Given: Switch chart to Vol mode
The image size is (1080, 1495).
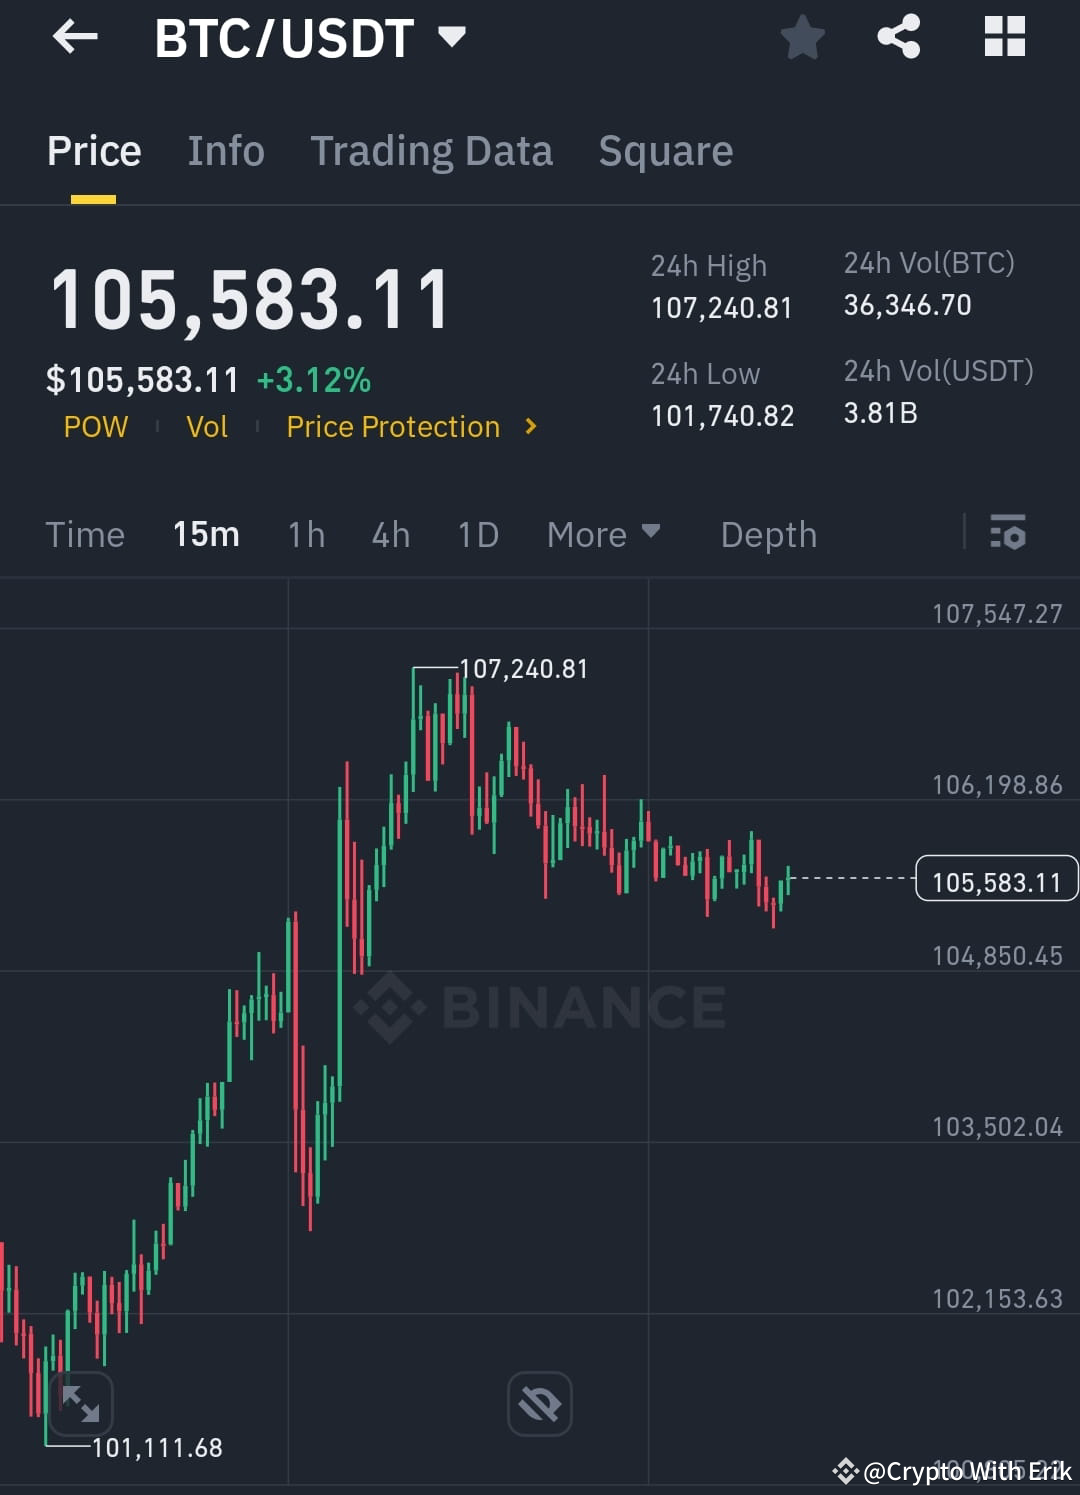Looking at the screenshot, I should point(207,427).
